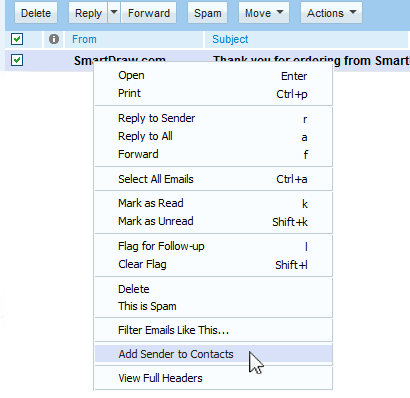Click the Spam toolbar button

(208, 13)
